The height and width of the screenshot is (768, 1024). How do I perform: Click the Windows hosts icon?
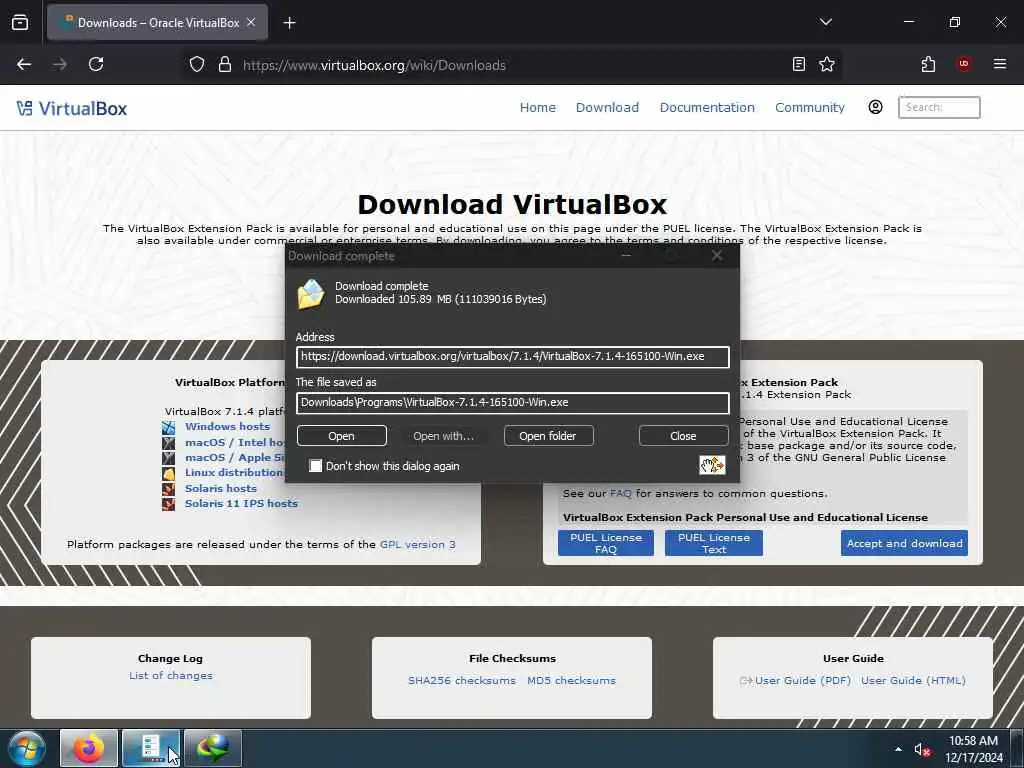click(x=168, y=427)
